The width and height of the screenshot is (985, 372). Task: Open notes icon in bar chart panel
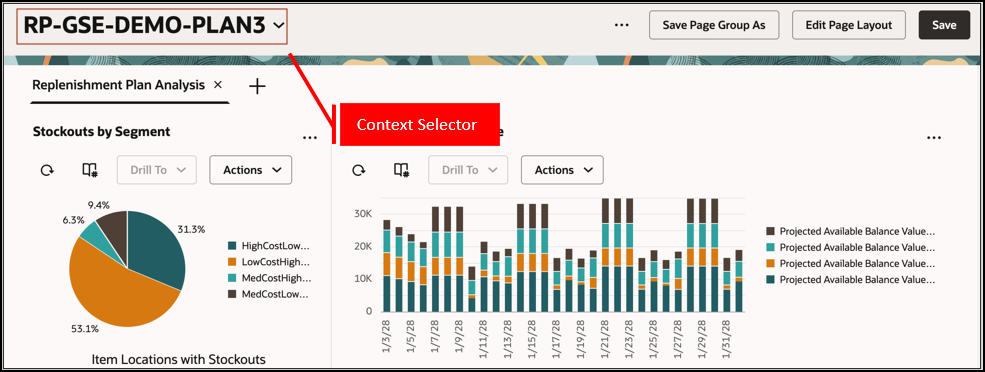[x=401, y=170]
